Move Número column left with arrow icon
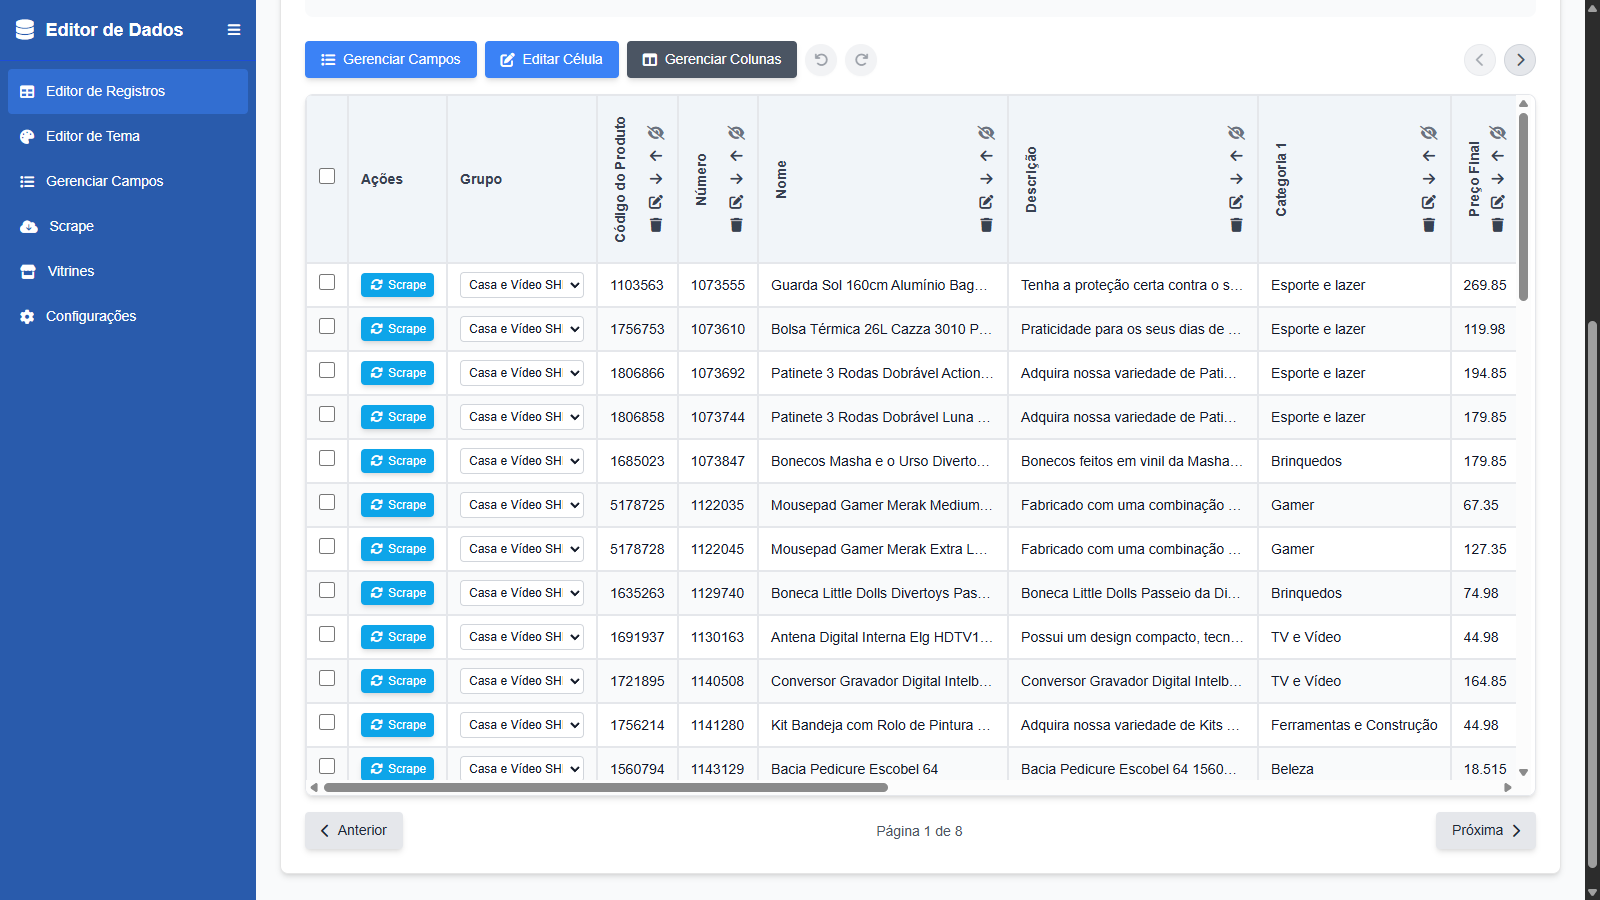The image size is (1600, 900). (736, 156)
